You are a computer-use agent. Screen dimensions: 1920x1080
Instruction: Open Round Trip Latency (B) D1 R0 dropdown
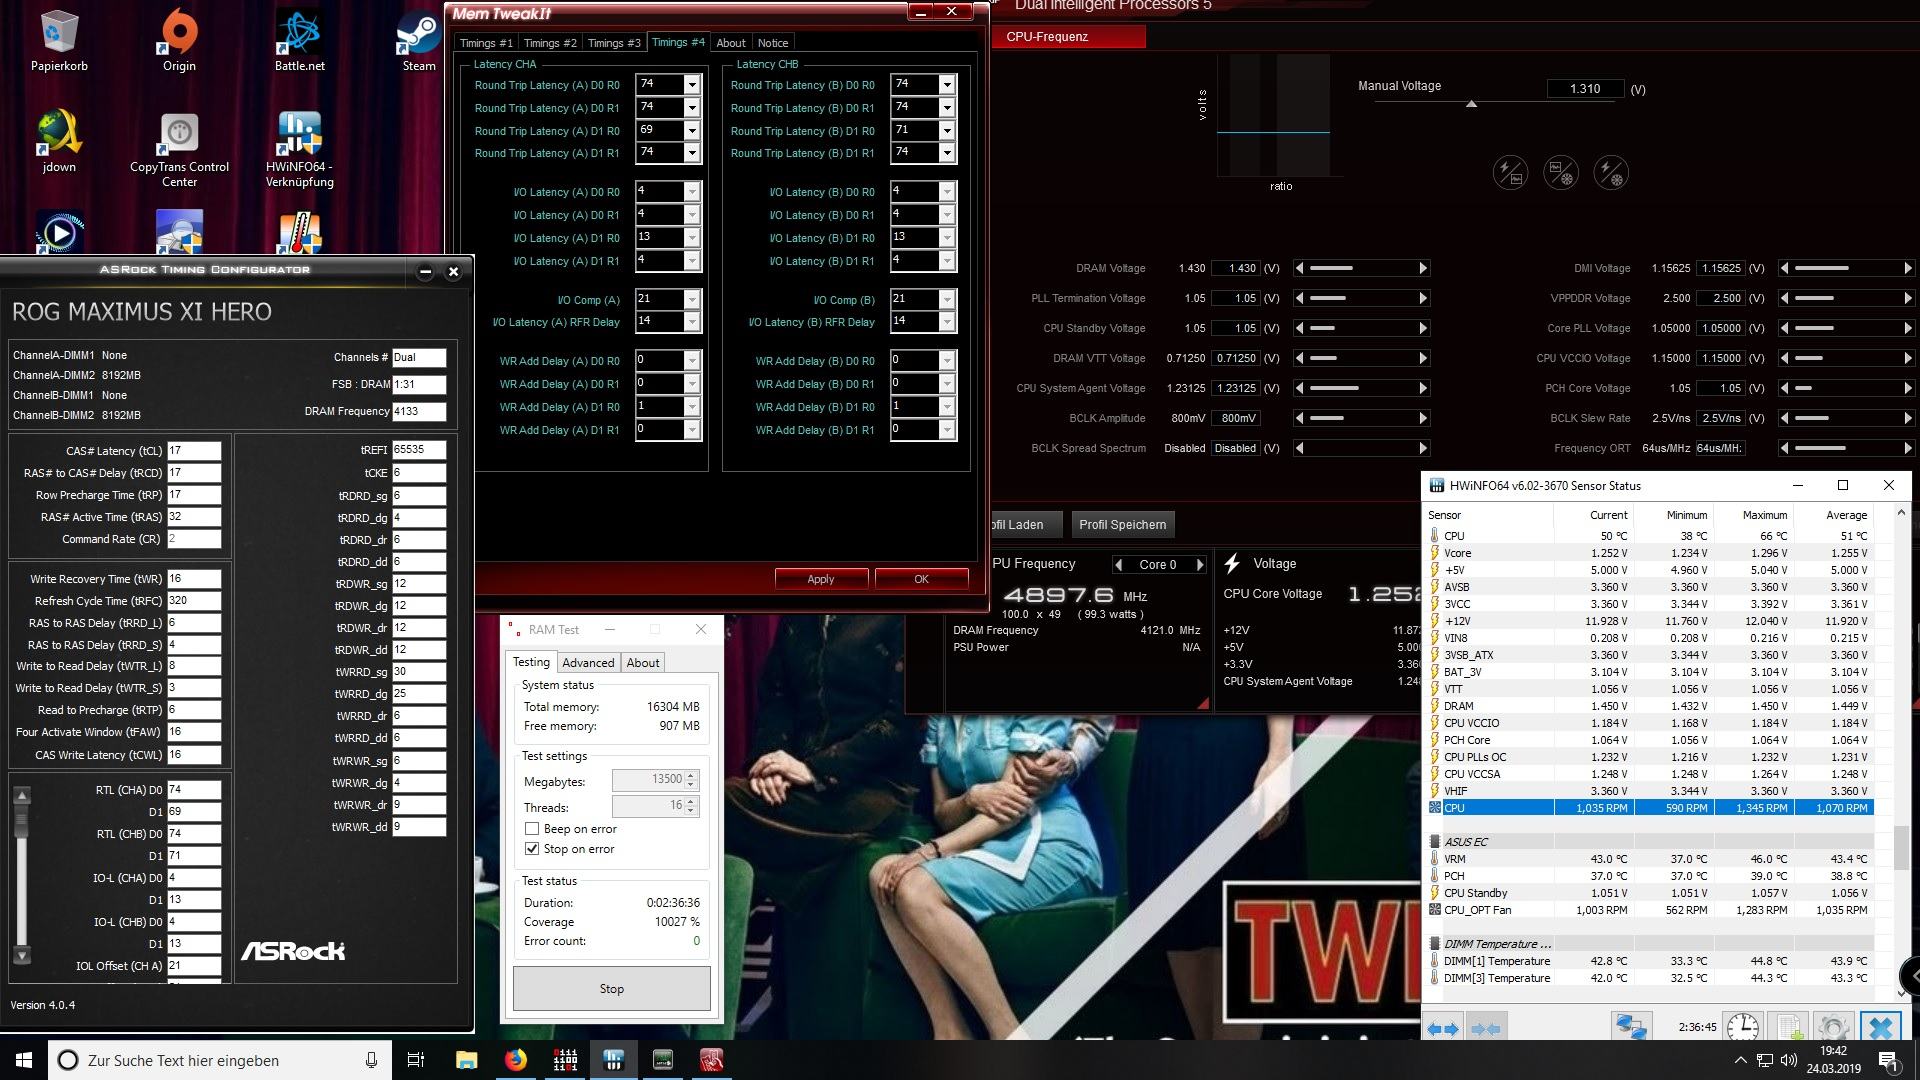pyautogui.click(x=947, y=131)
